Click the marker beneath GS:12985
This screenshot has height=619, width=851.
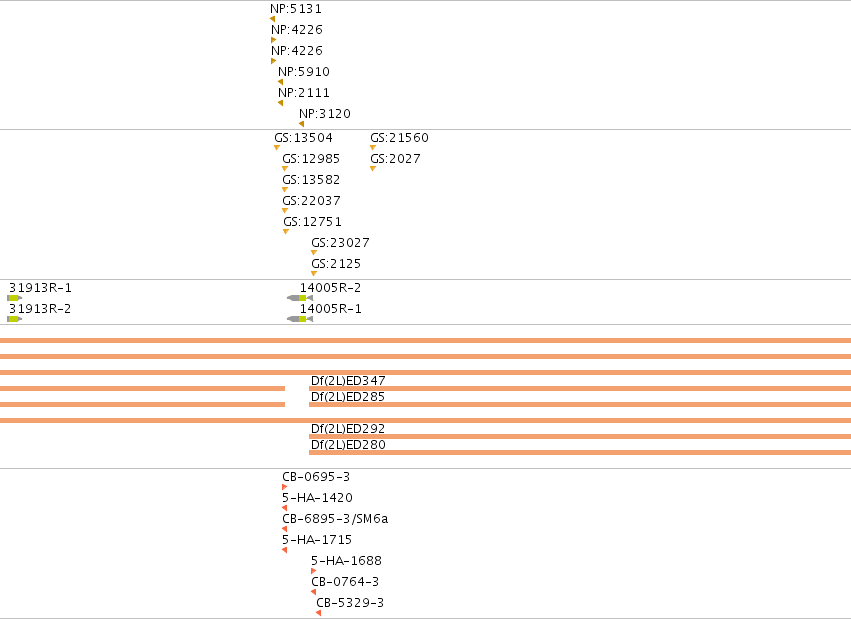pyautogui.click(x=285, y=169)
